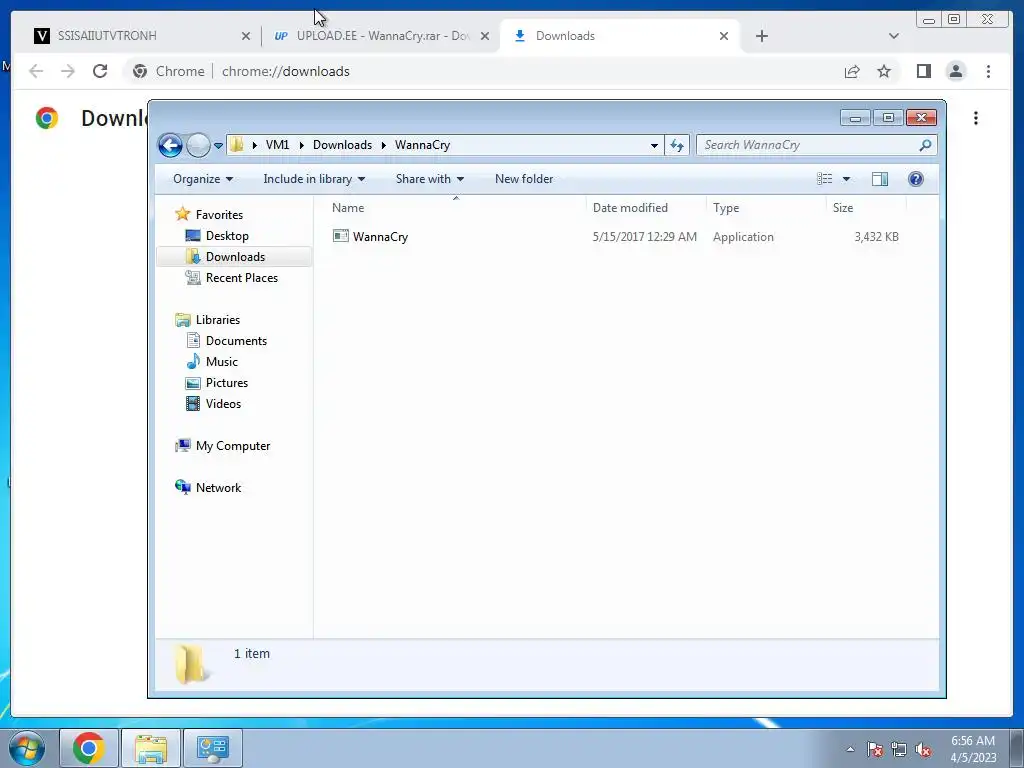Sort by the Name column header

coord(348,208)
